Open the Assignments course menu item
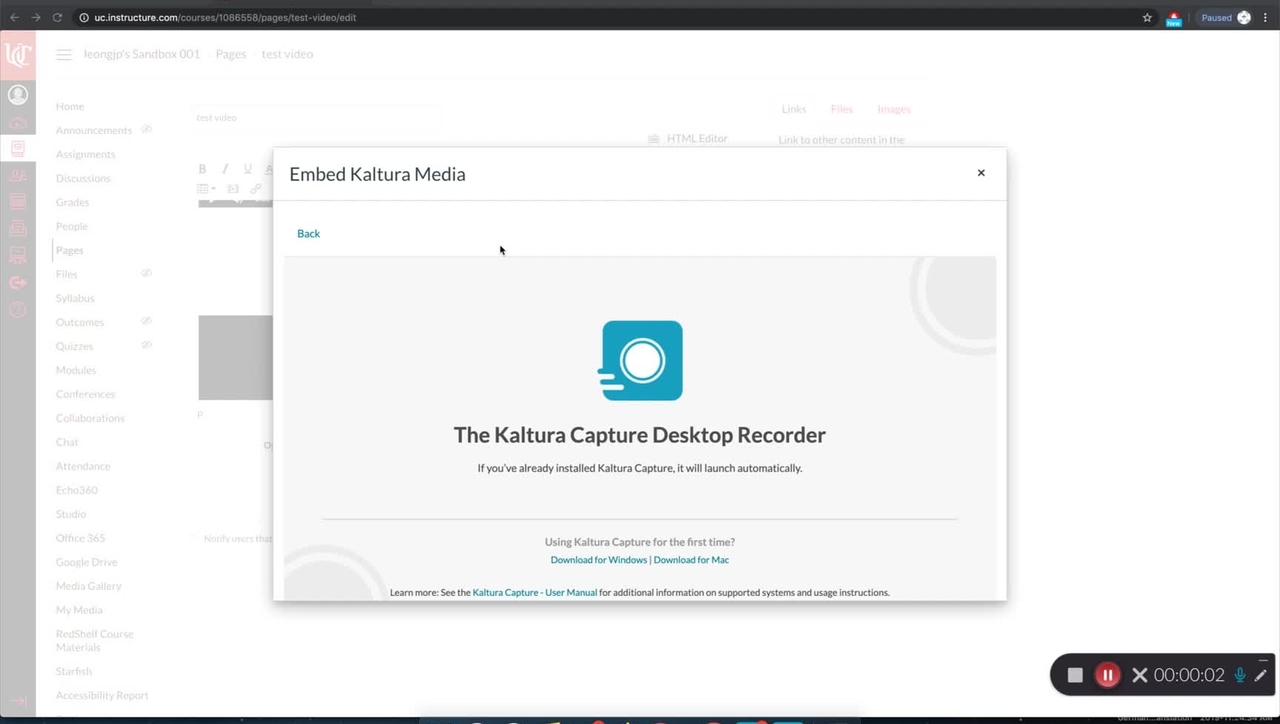 point(85,154)
